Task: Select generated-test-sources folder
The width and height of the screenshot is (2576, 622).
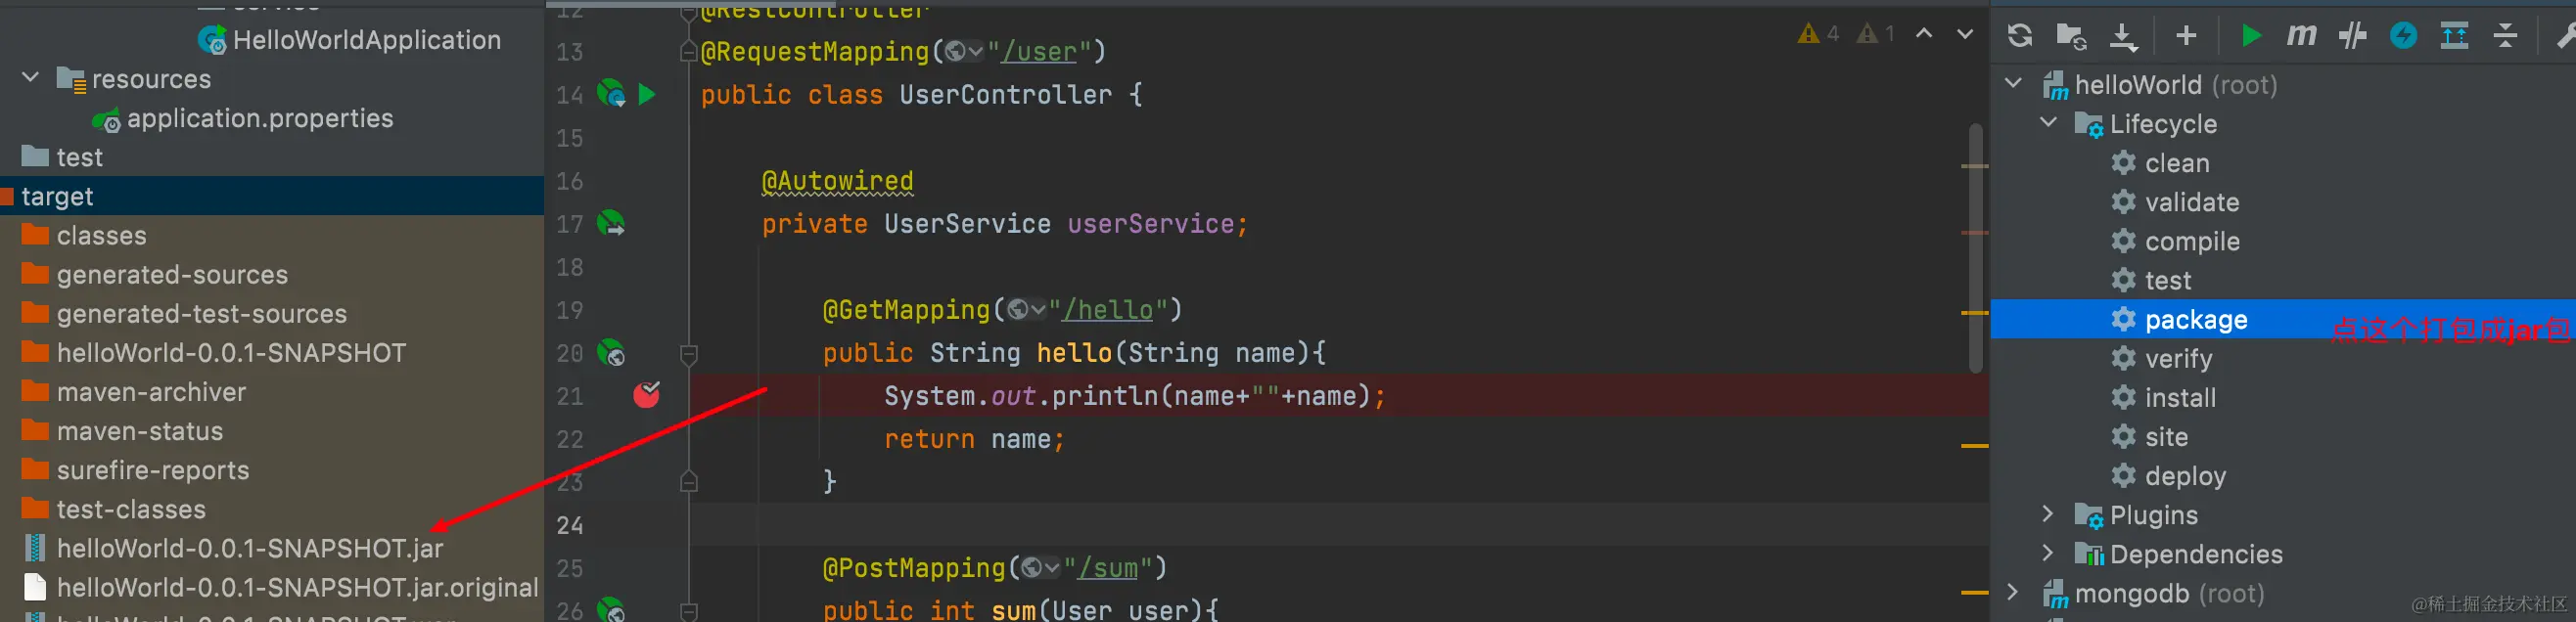Action: [184, 313]
